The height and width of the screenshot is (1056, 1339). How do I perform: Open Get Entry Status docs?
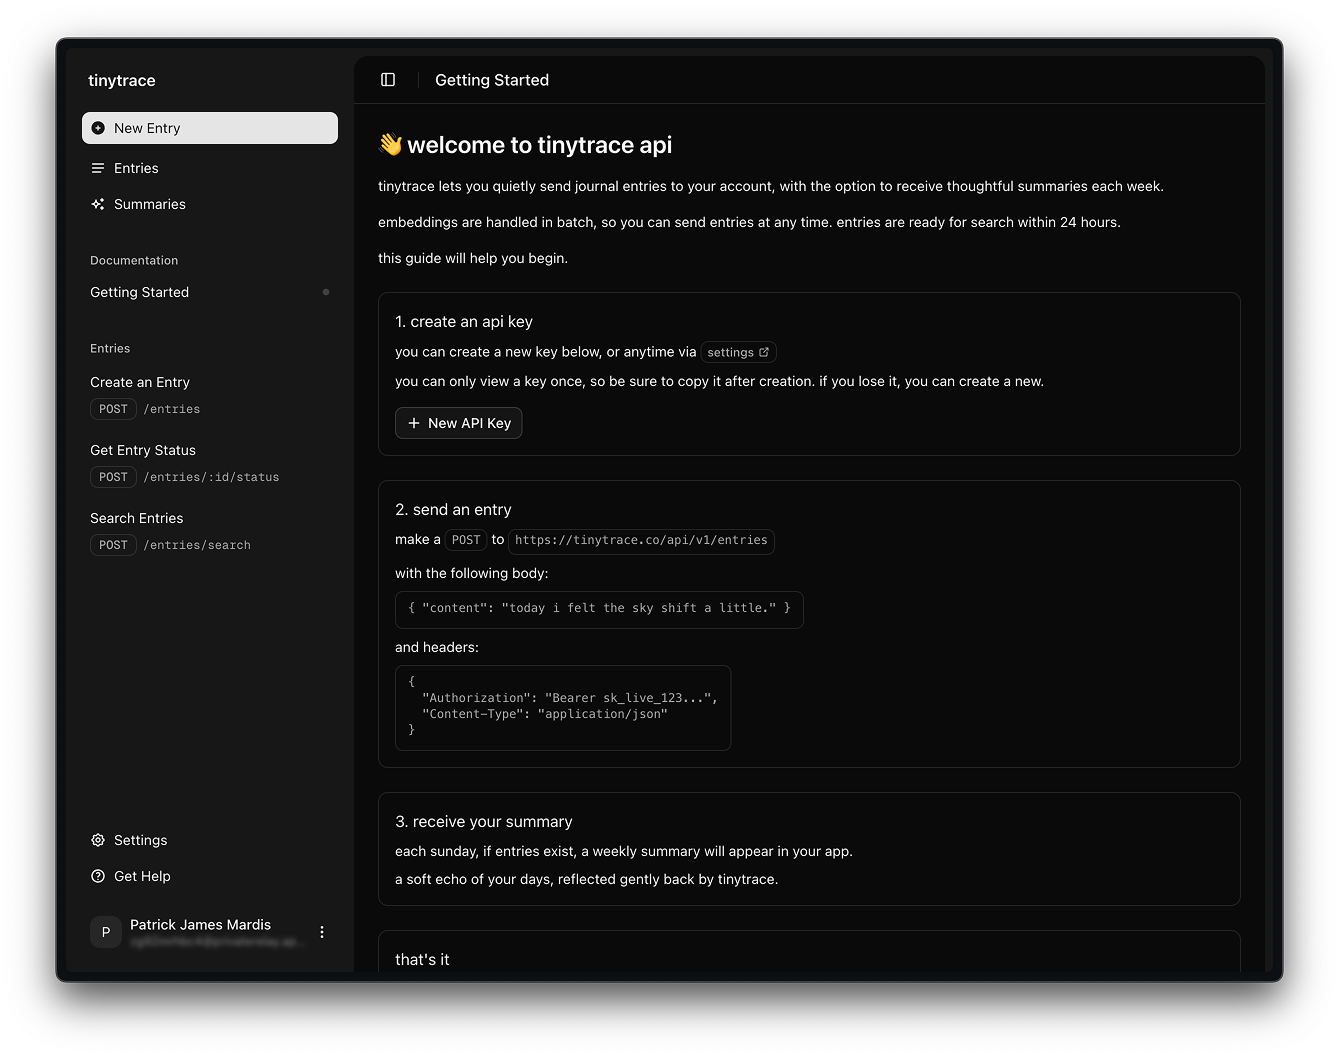[x=143, y=450]
